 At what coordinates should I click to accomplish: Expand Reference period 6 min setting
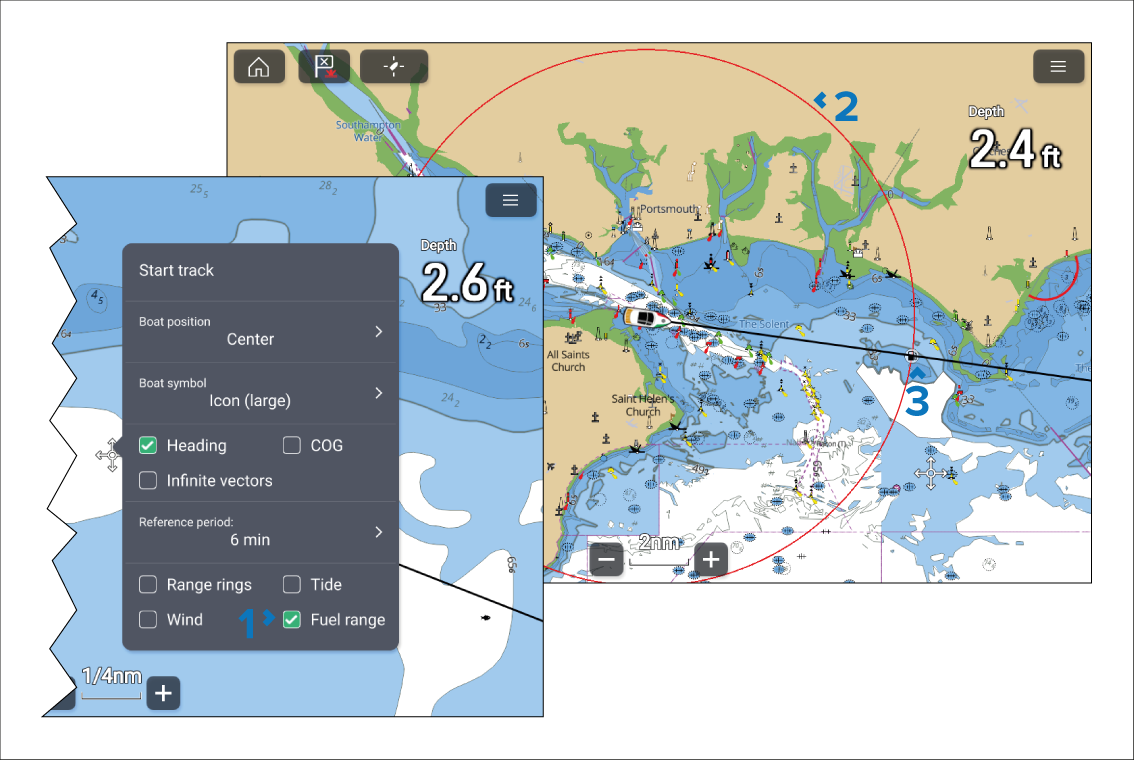pyautogui.click(x=260, y=531)
